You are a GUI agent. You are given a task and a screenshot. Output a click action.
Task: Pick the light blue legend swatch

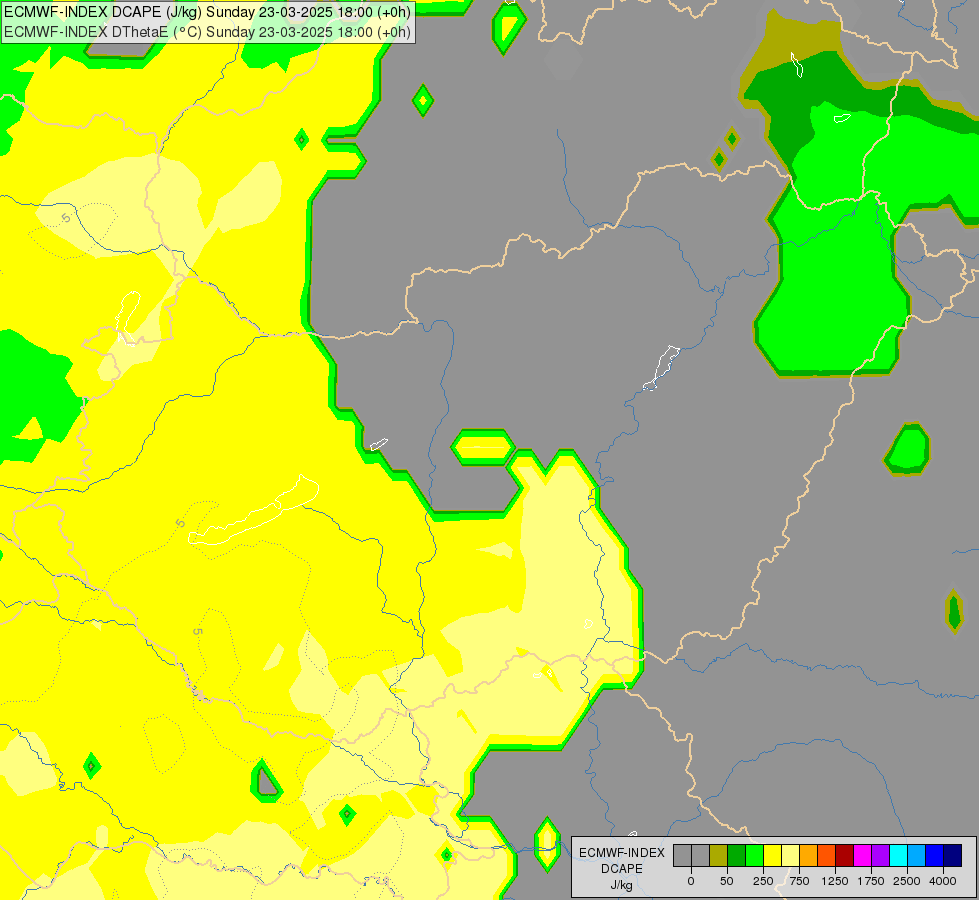click(x=917, y=856)
